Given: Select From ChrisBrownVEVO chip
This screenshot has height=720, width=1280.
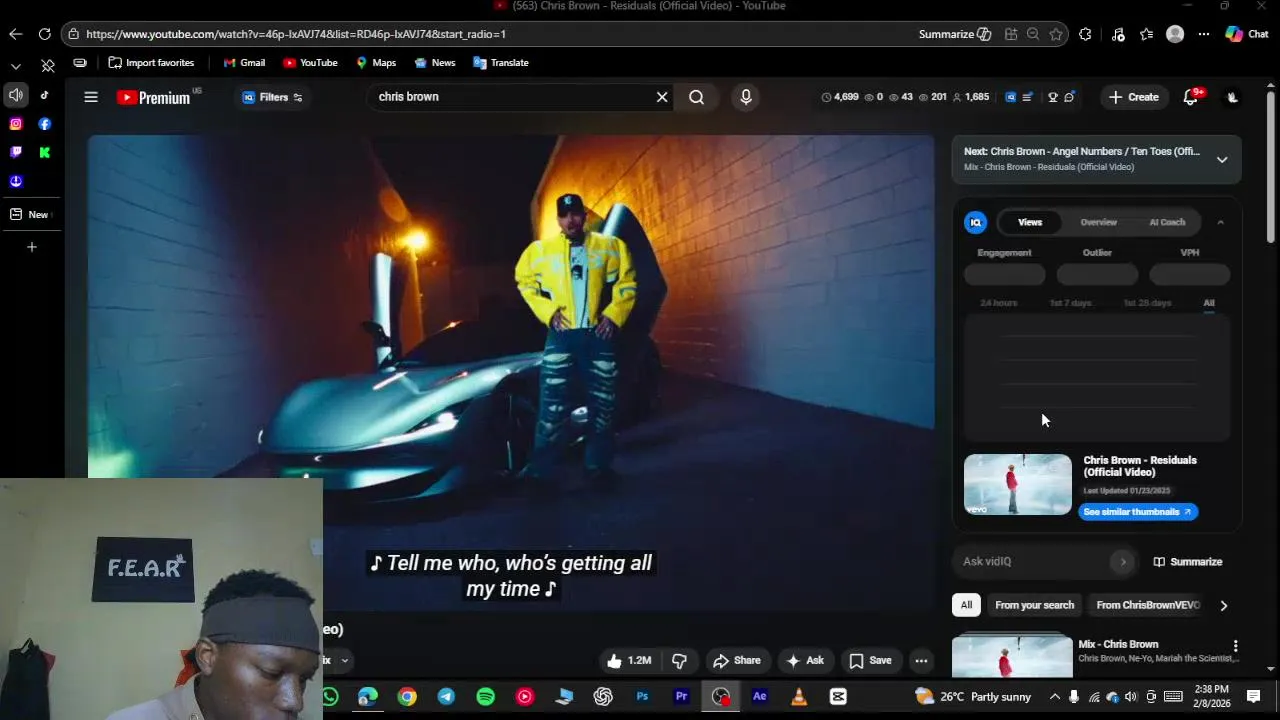Looking at the screenshot, I should pyautogui.click(x=1147, y=605).
